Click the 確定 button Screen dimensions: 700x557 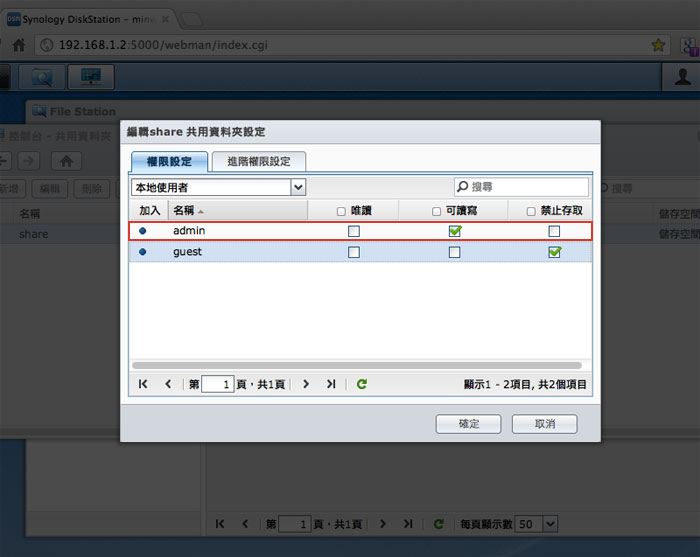468,424
